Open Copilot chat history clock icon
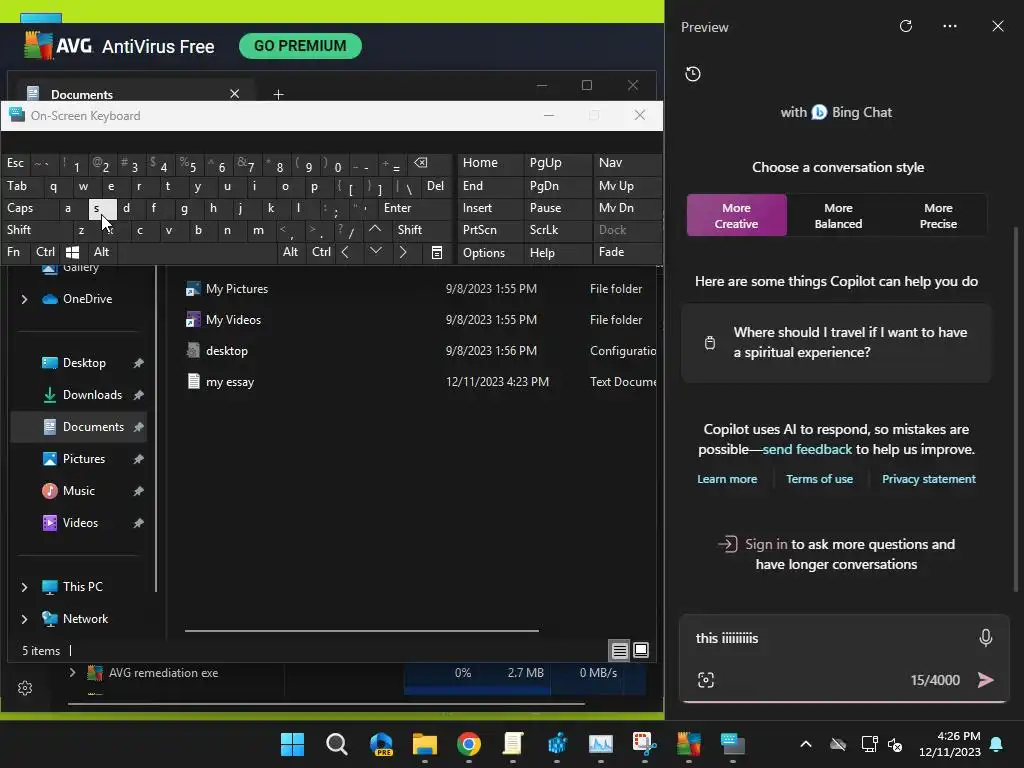Screen dimensions: 1024x768 693,74
